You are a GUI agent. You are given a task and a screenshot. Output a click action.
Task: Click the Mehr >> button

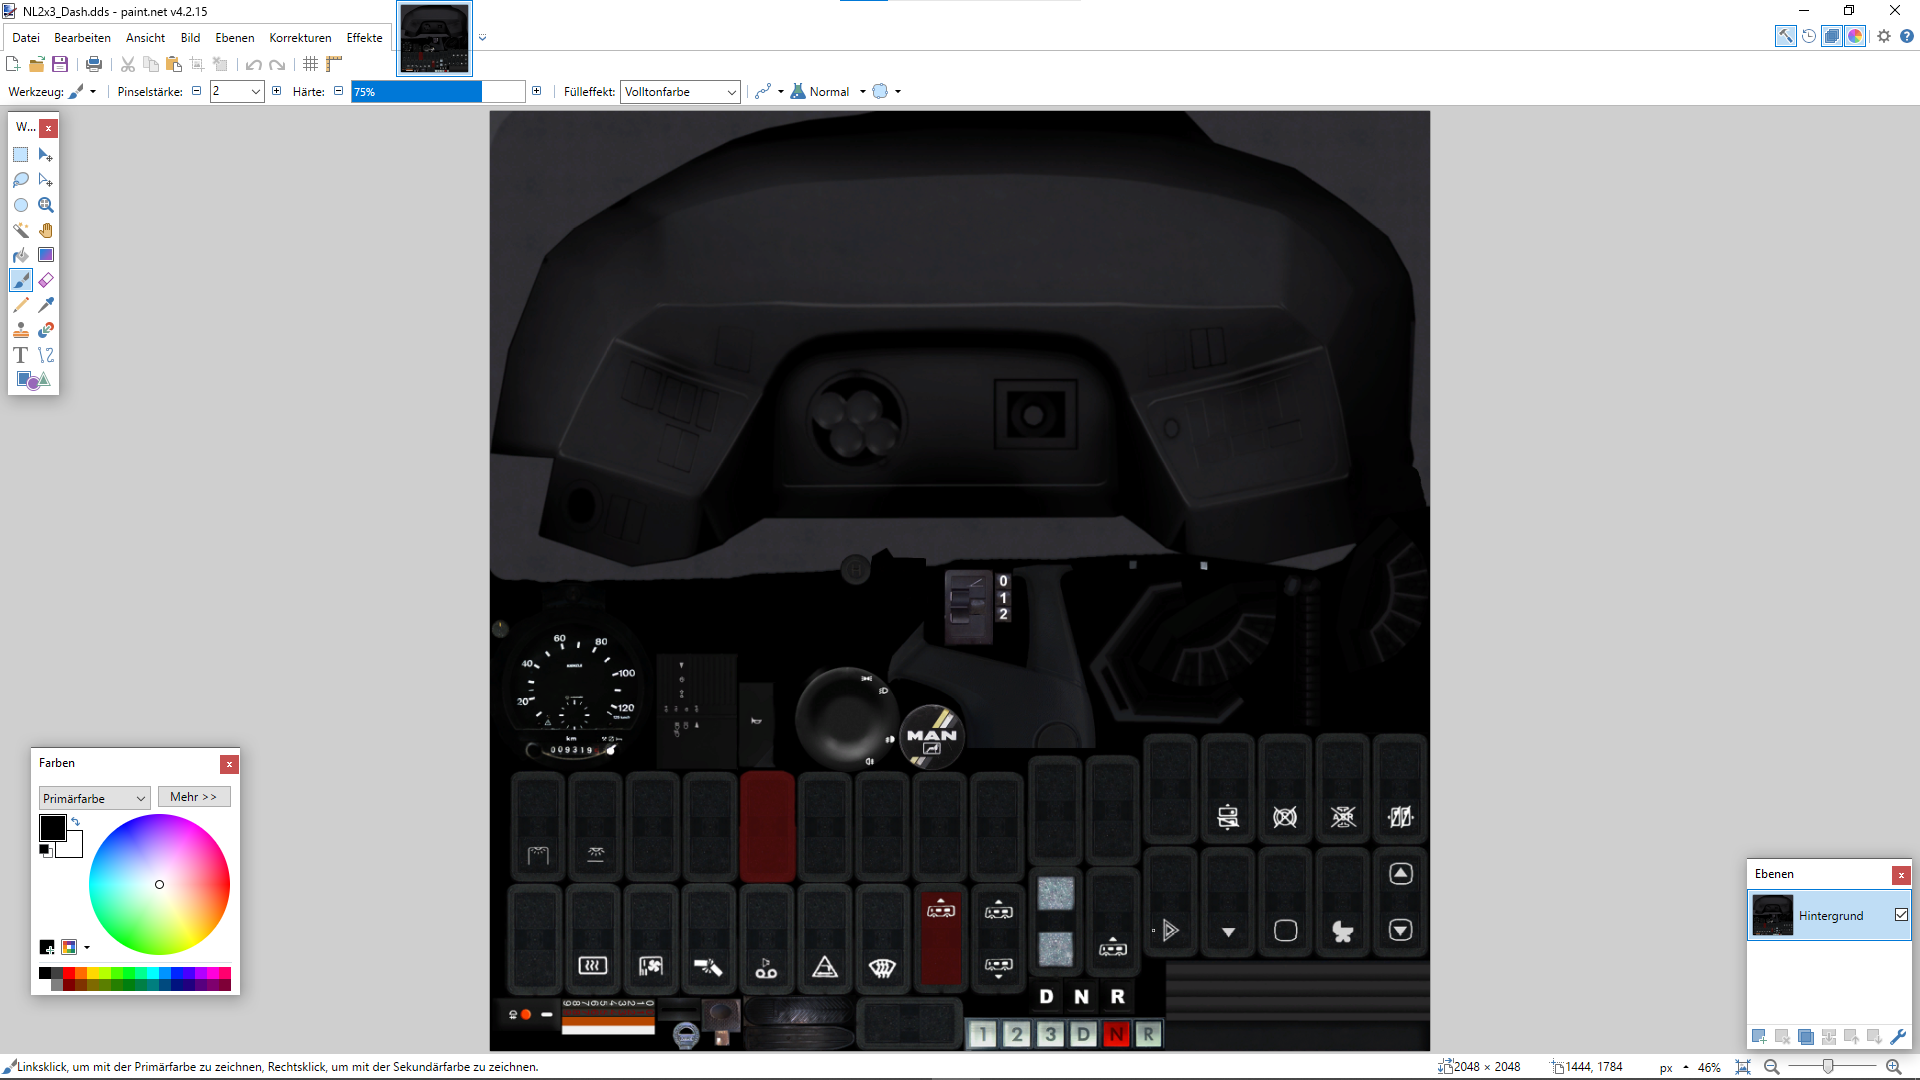(193, 797)
